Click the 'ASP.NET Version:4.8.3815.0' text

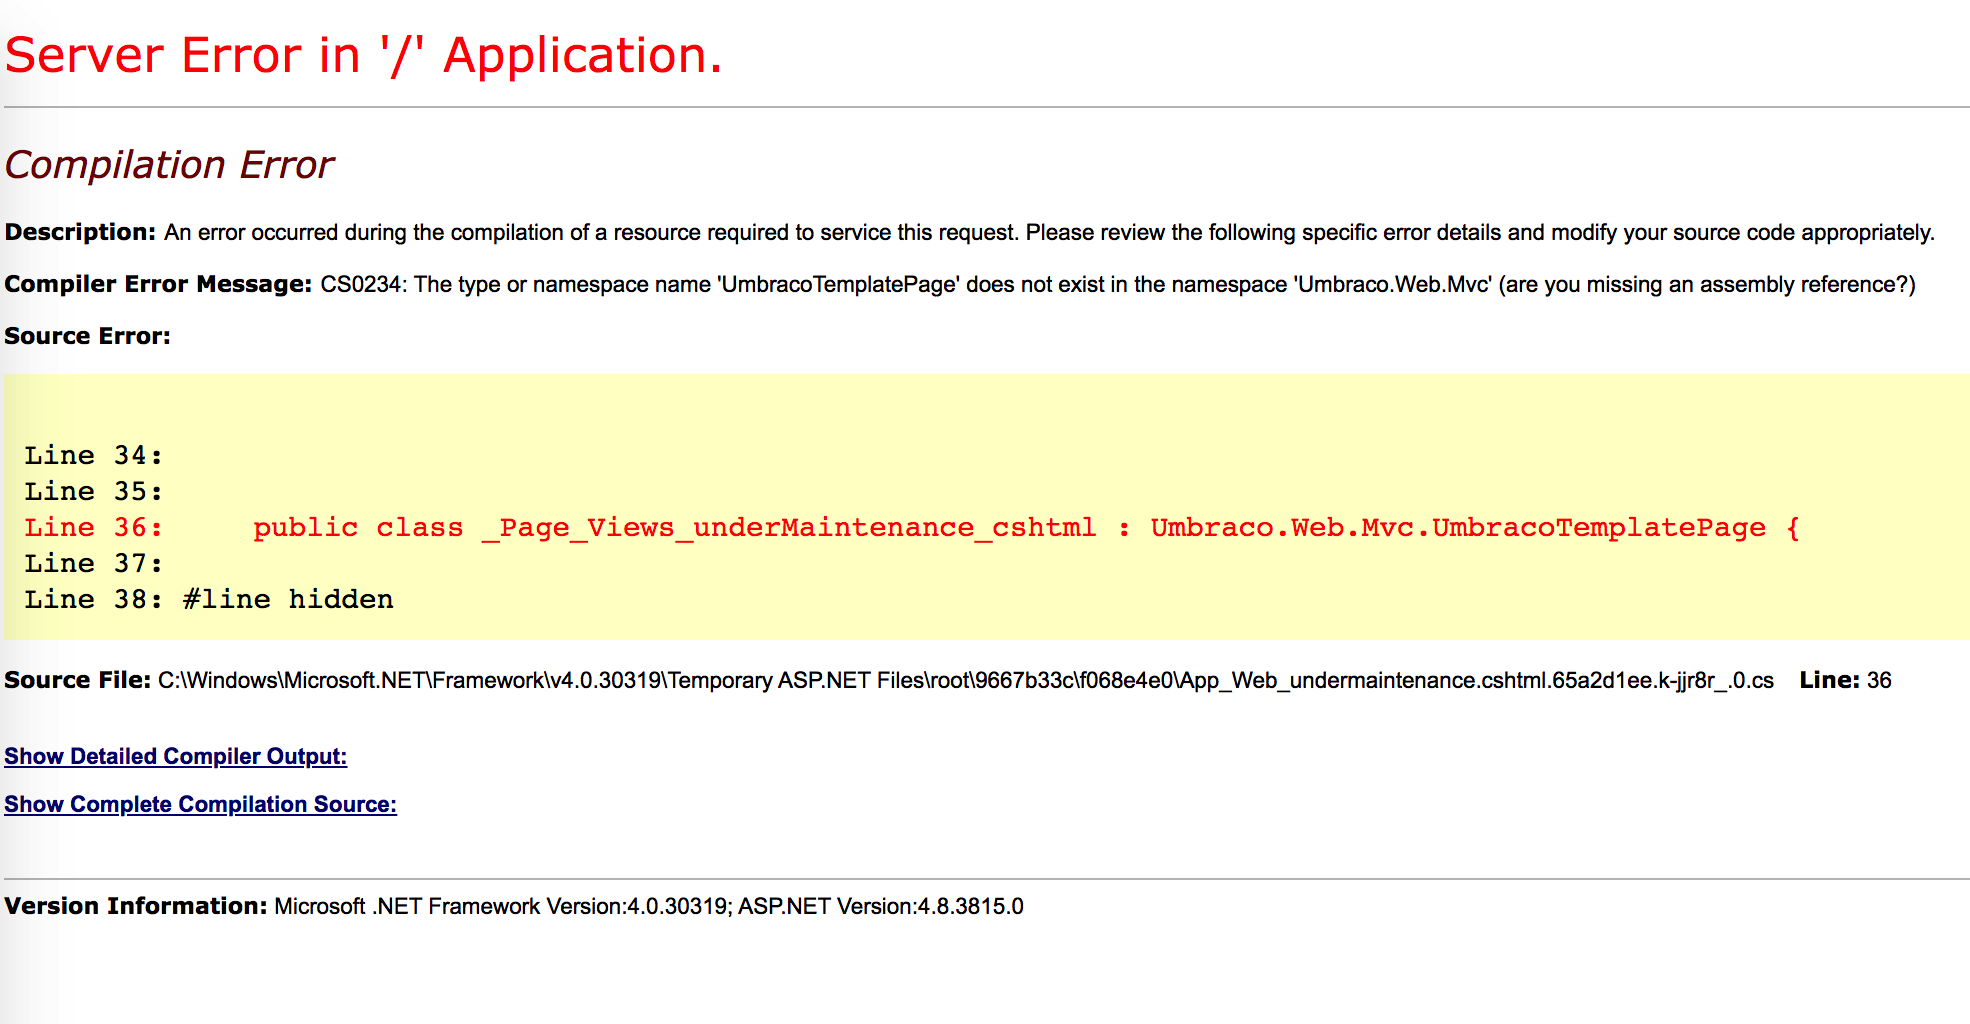[881, 906]
